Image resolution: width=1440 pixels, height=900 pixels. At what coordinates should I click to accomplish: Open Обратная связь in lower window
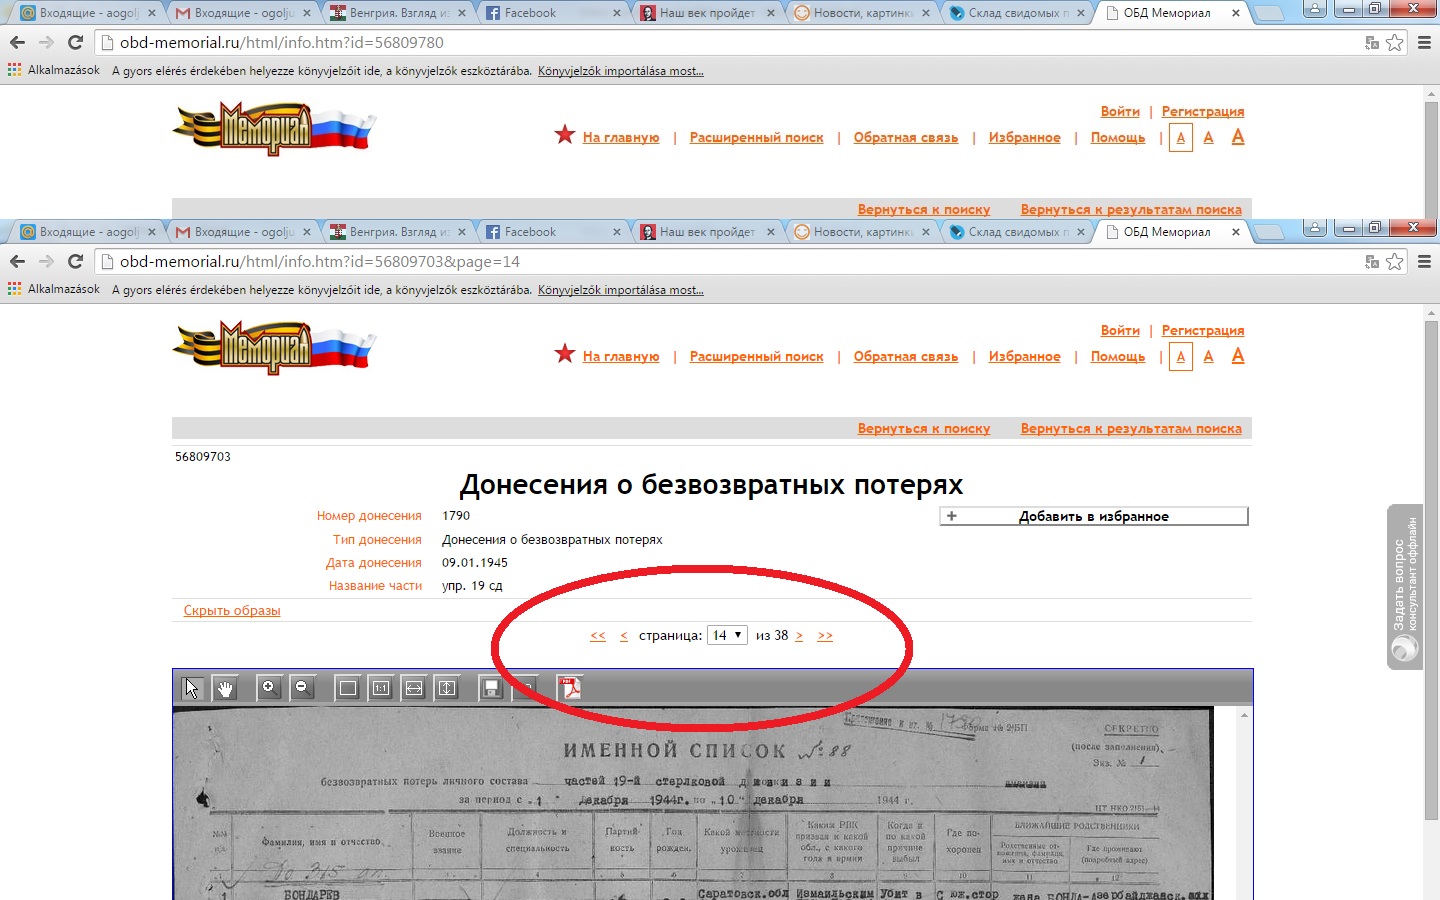906,356
